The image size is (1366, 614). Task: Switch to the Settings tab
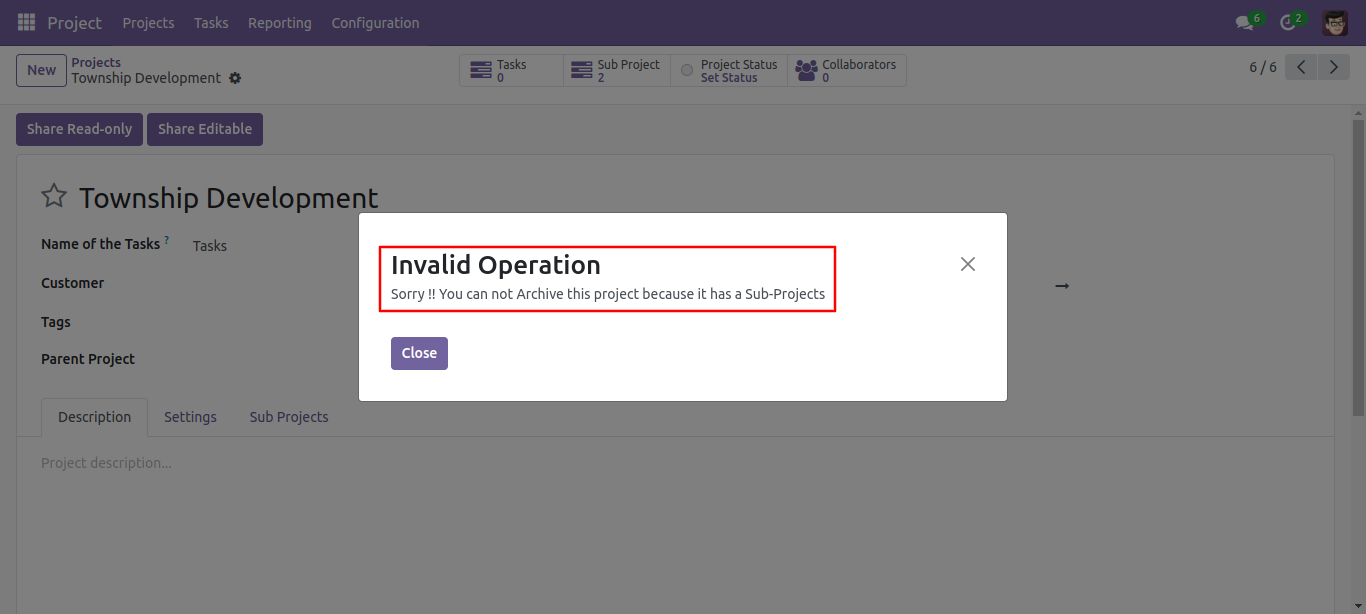(x=190, y=417)
